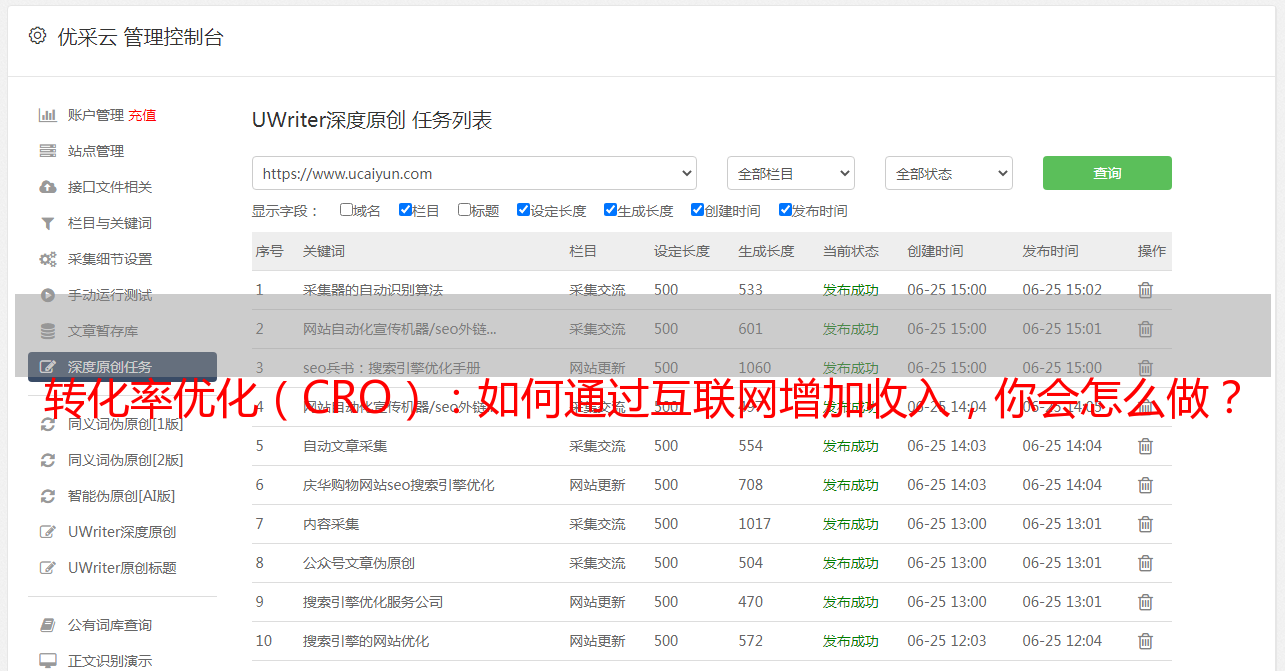1285x671 pixels.
Task: Click the green 查询 button
Action: (1107, 173)
